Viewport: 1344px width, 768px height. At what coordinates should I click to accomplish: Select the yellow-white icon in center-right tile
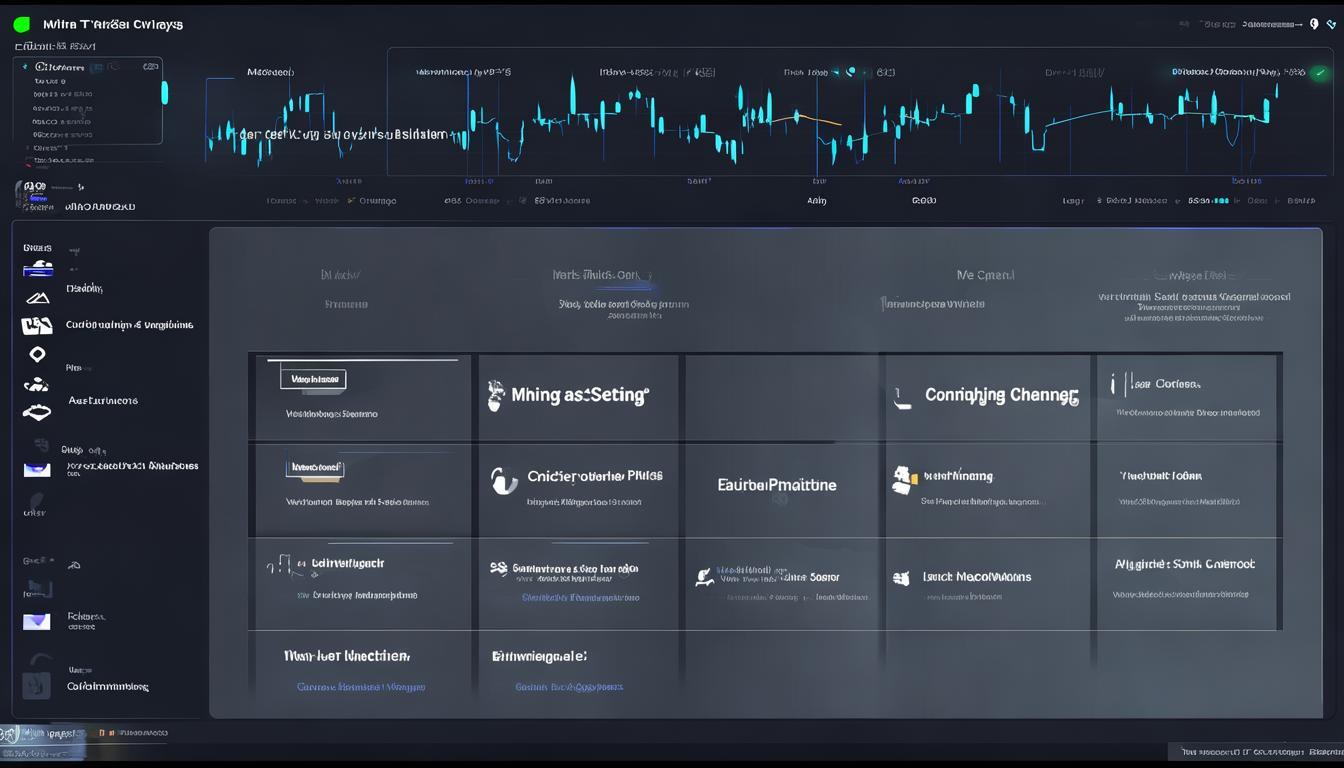point(903,480)
